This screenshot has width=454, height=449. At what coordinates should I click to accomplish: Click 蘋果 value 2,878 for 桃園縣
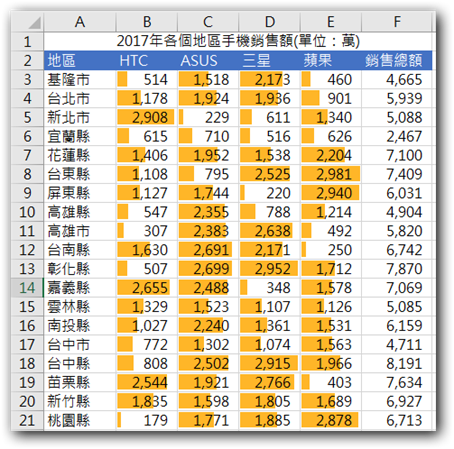tap(331, 420)
